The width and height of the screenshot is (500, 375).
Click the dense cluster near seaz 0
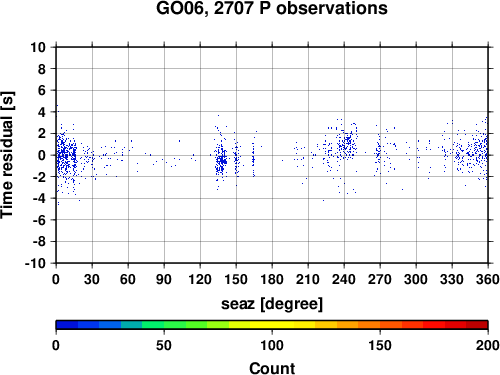[66, 156]
